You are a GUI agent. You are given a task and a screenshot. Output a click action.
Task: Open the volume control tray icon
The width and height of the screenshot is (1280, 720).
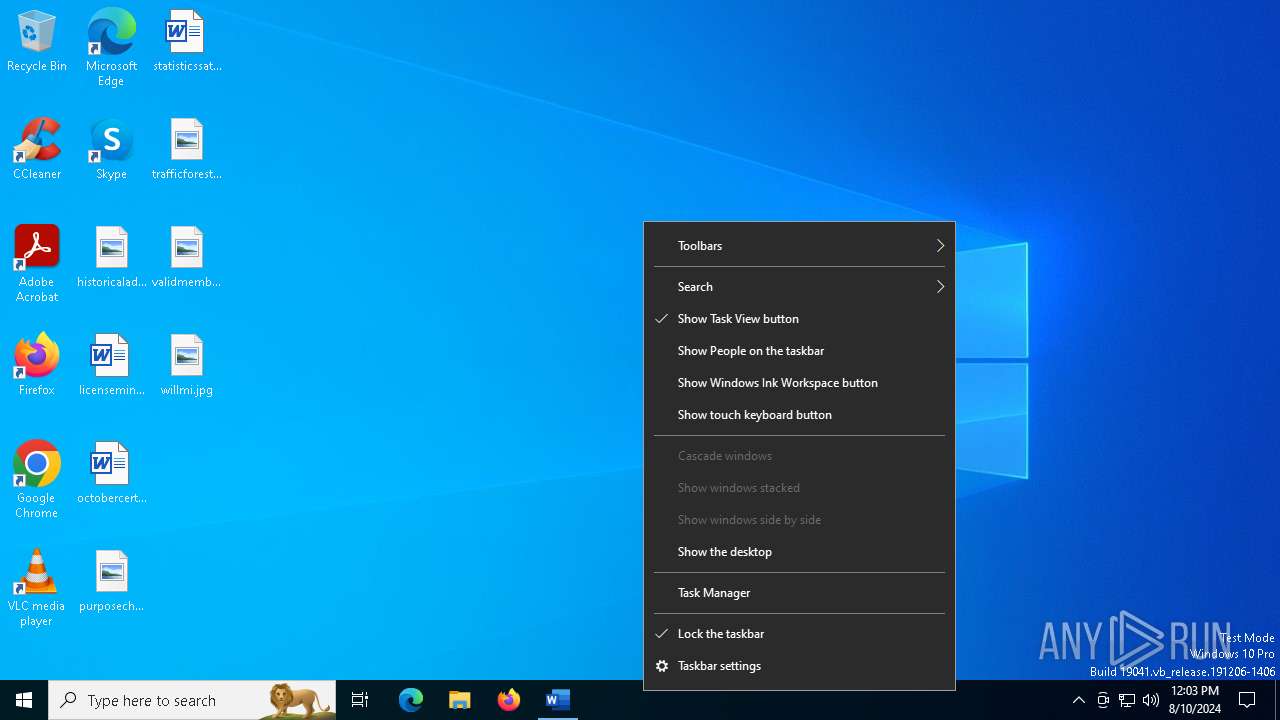point(1151,700)
